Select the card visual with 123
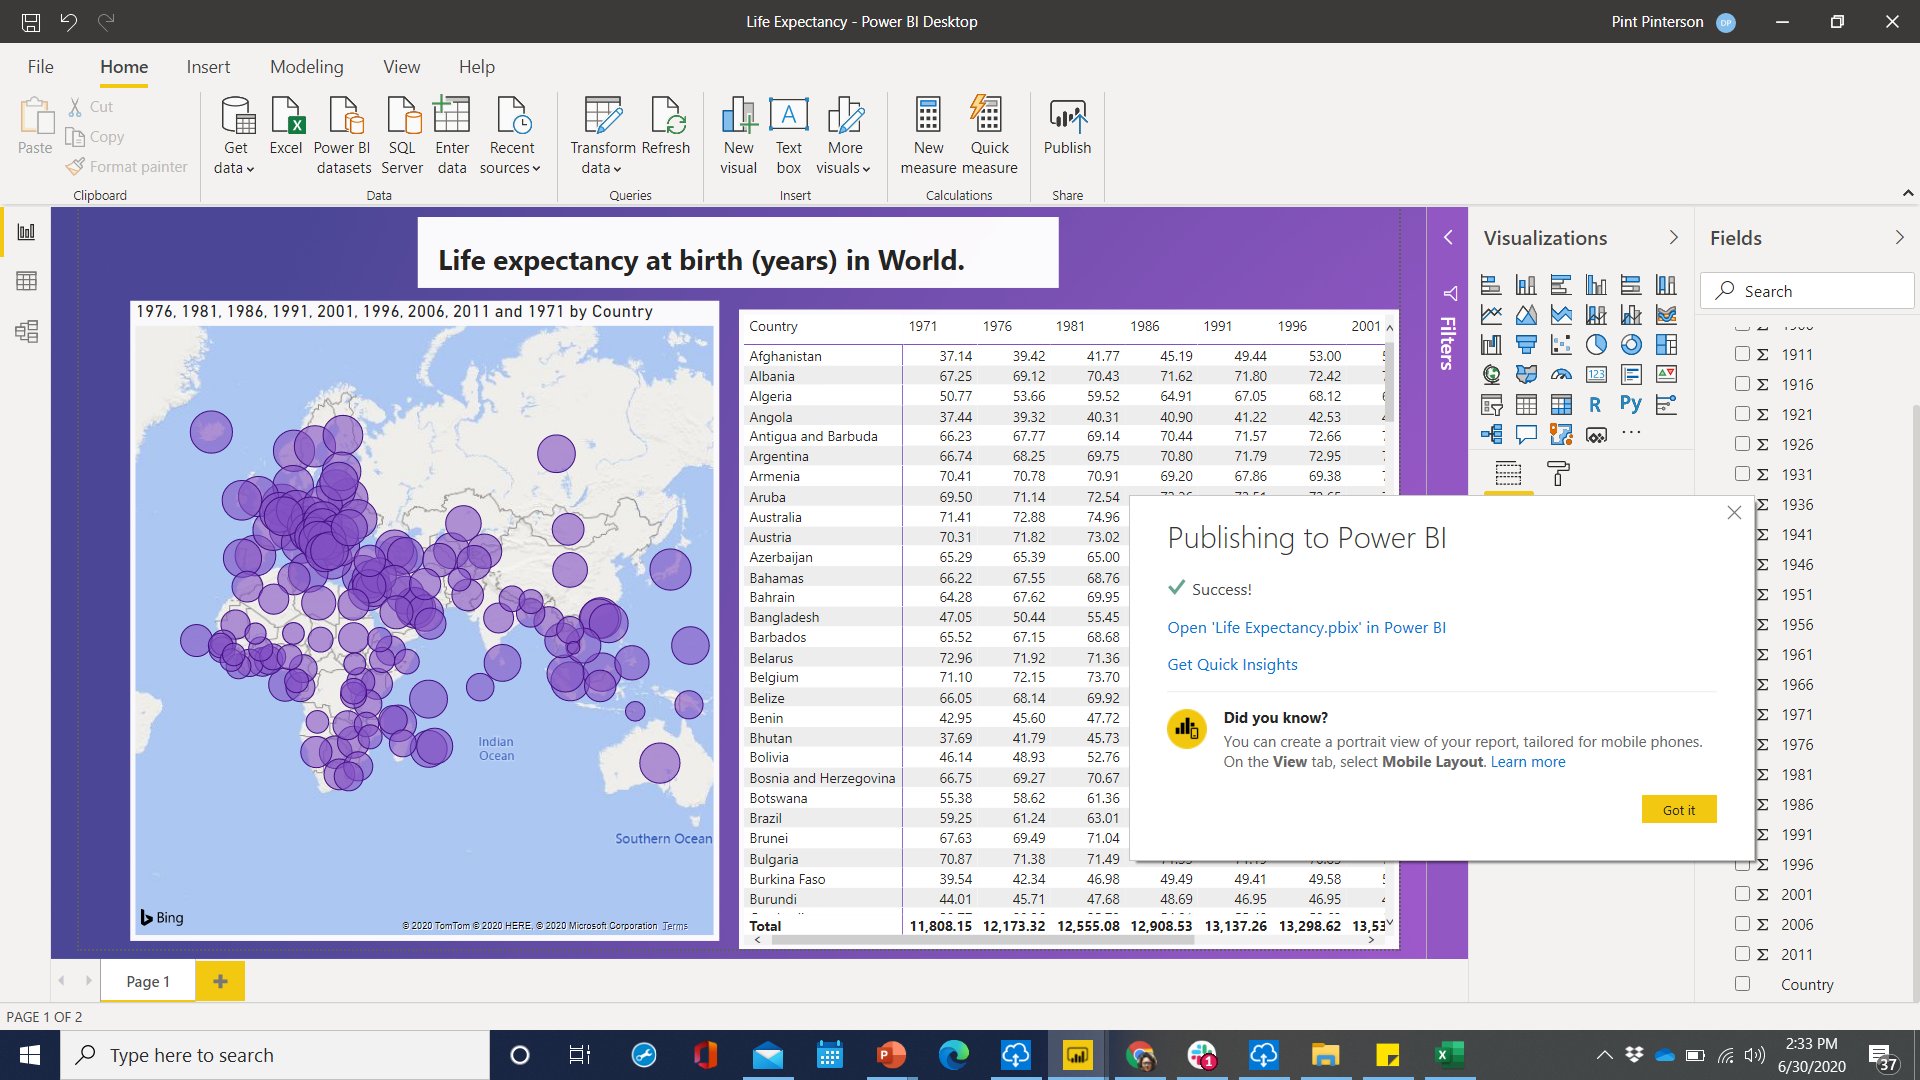 [x=1596, y=375]
